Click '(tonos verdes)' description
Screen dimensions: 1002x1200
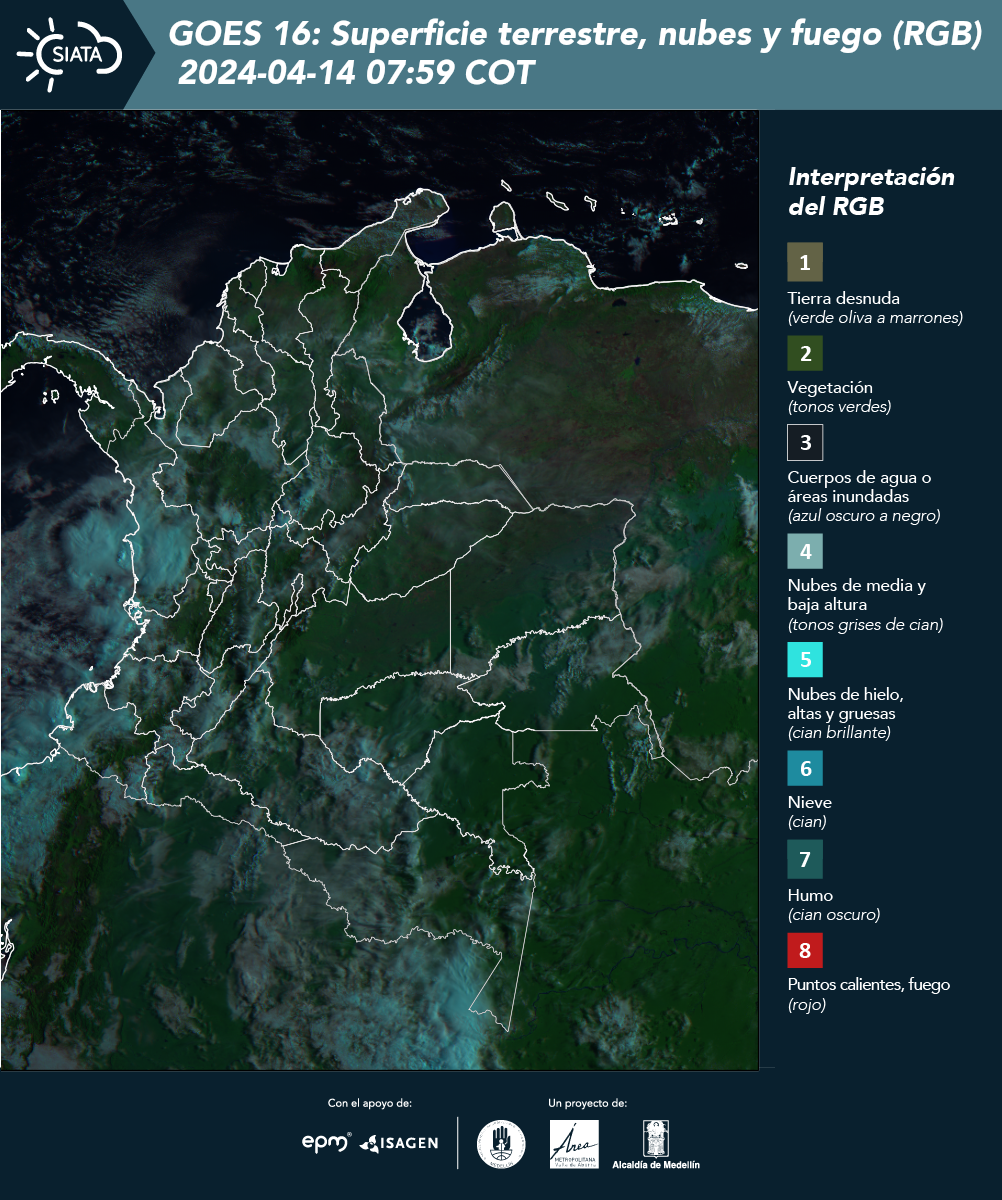click(839, 407)
